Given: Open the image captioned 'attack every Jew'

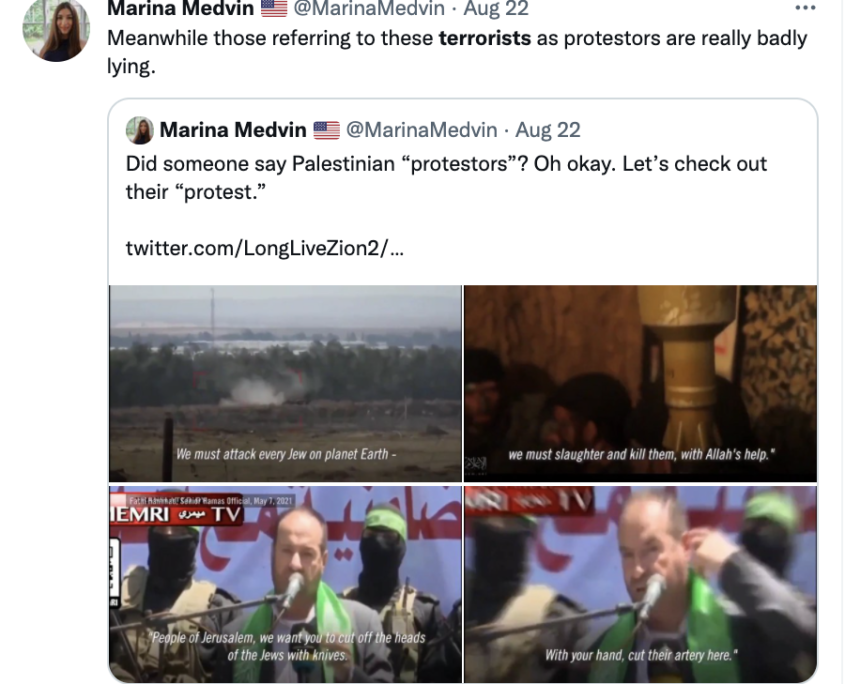Looking at the screenshot, I should click(285, 383).
